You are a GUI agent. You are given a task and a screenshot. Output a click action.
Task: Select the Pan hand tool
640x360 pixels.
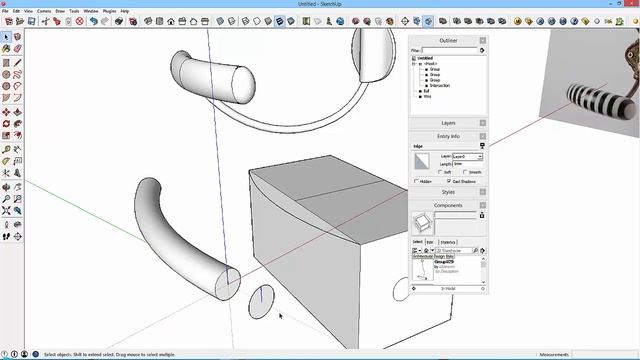click(17, 187)
